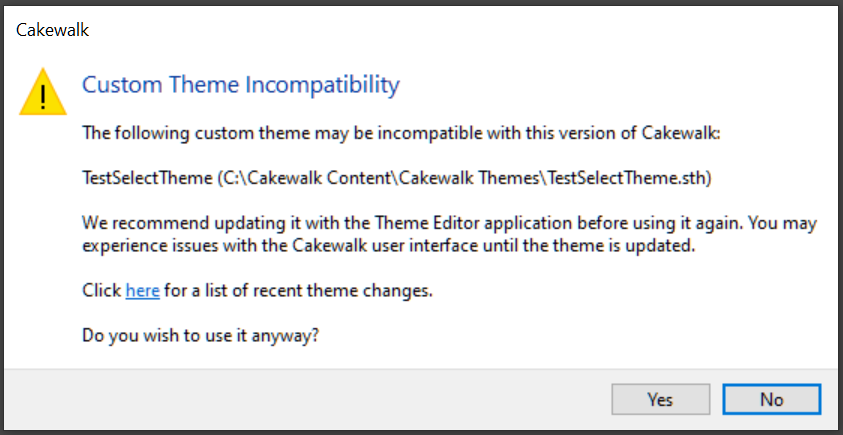Click the "Cakewalk Themes" folder in the path
Viewport: 843px width, 435px height.
pos(440,178)
